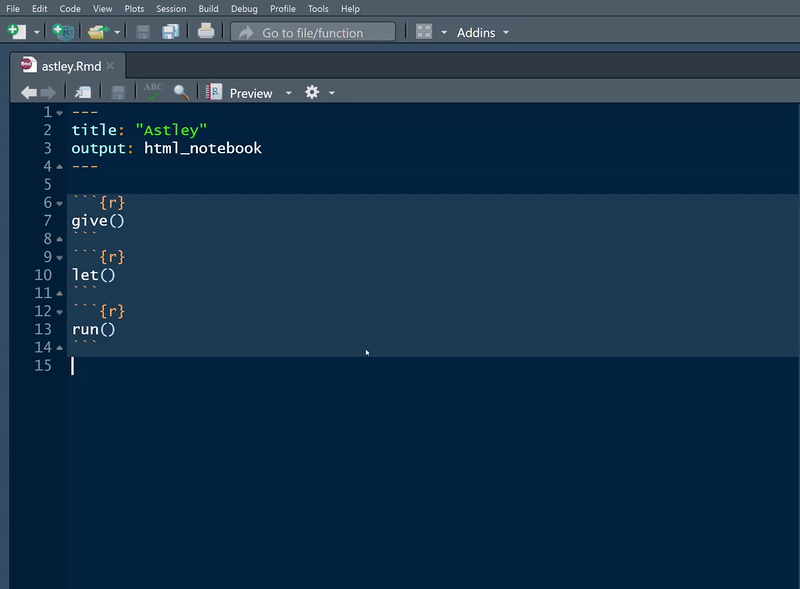The width and height of the screenshot is (800, 589).
Task: Click the fold marker at line 14
Action: pyautogui.click(x=60, y=348)
